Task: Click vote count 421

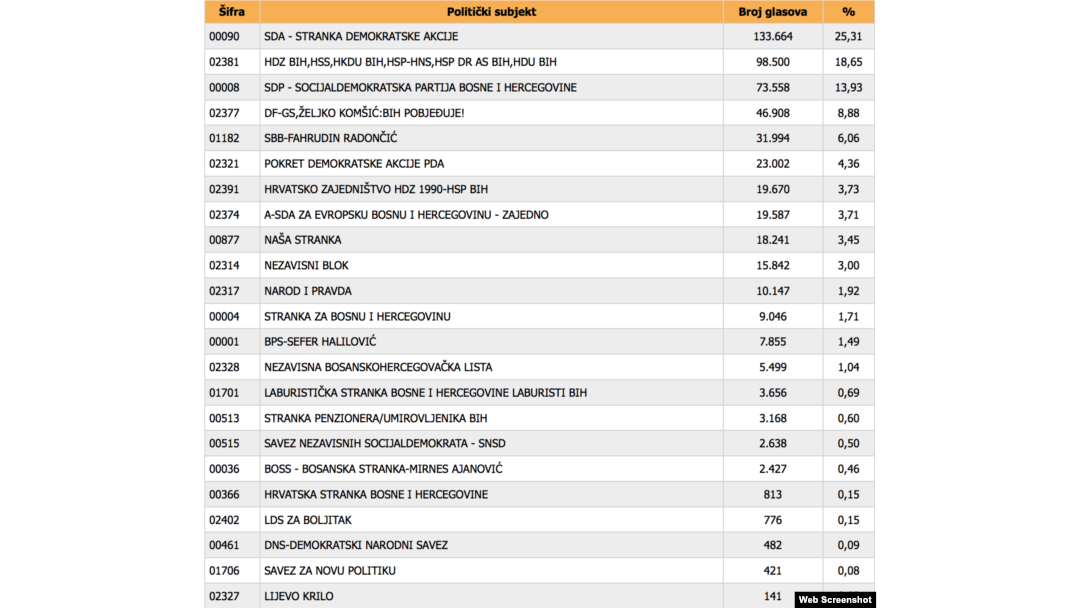Action: pyautogui.click(x=773, y=571)
